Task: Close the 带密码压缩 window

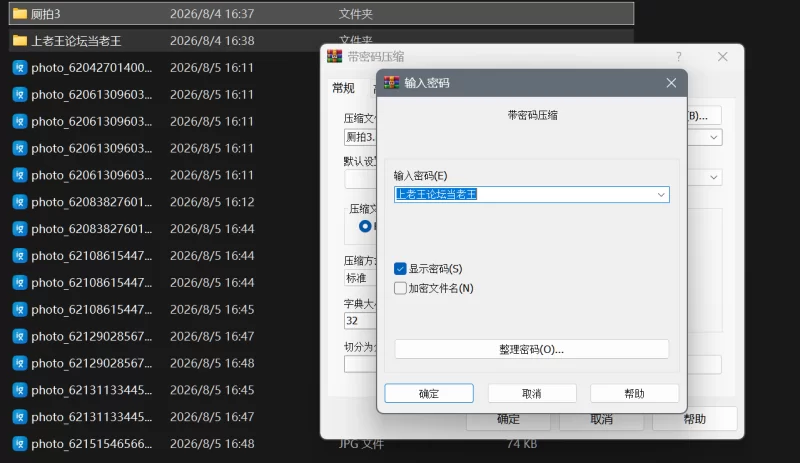Action: pyautogui.click(x=722, y=57)
